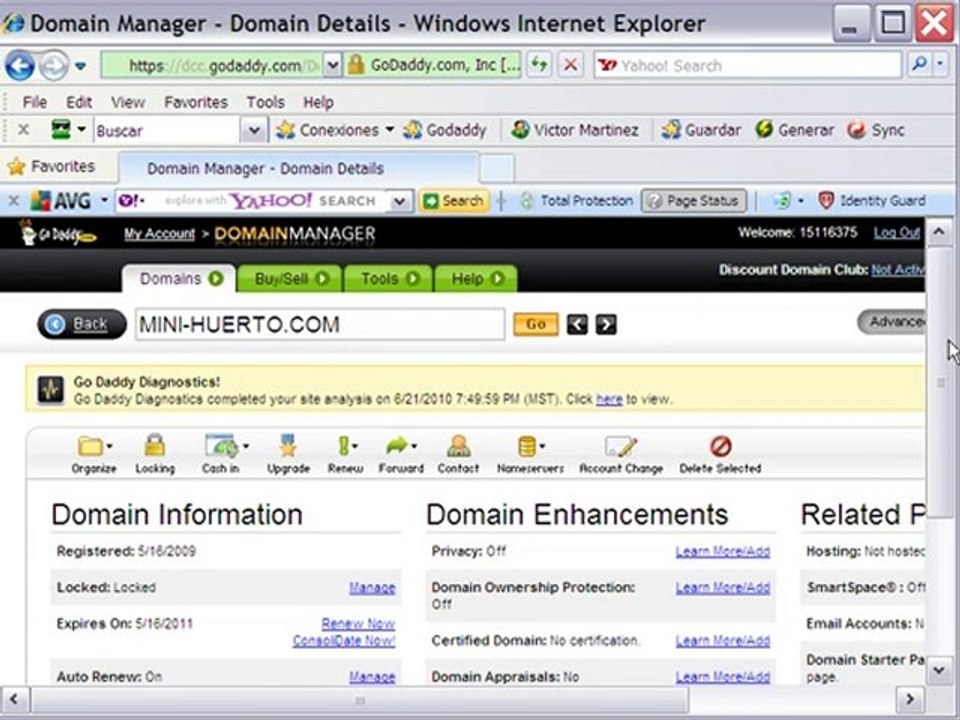Viewport: 960px width, 720px height.
Task: Open the Conexiones toolbar menu
Action: [x=334, y=130]
